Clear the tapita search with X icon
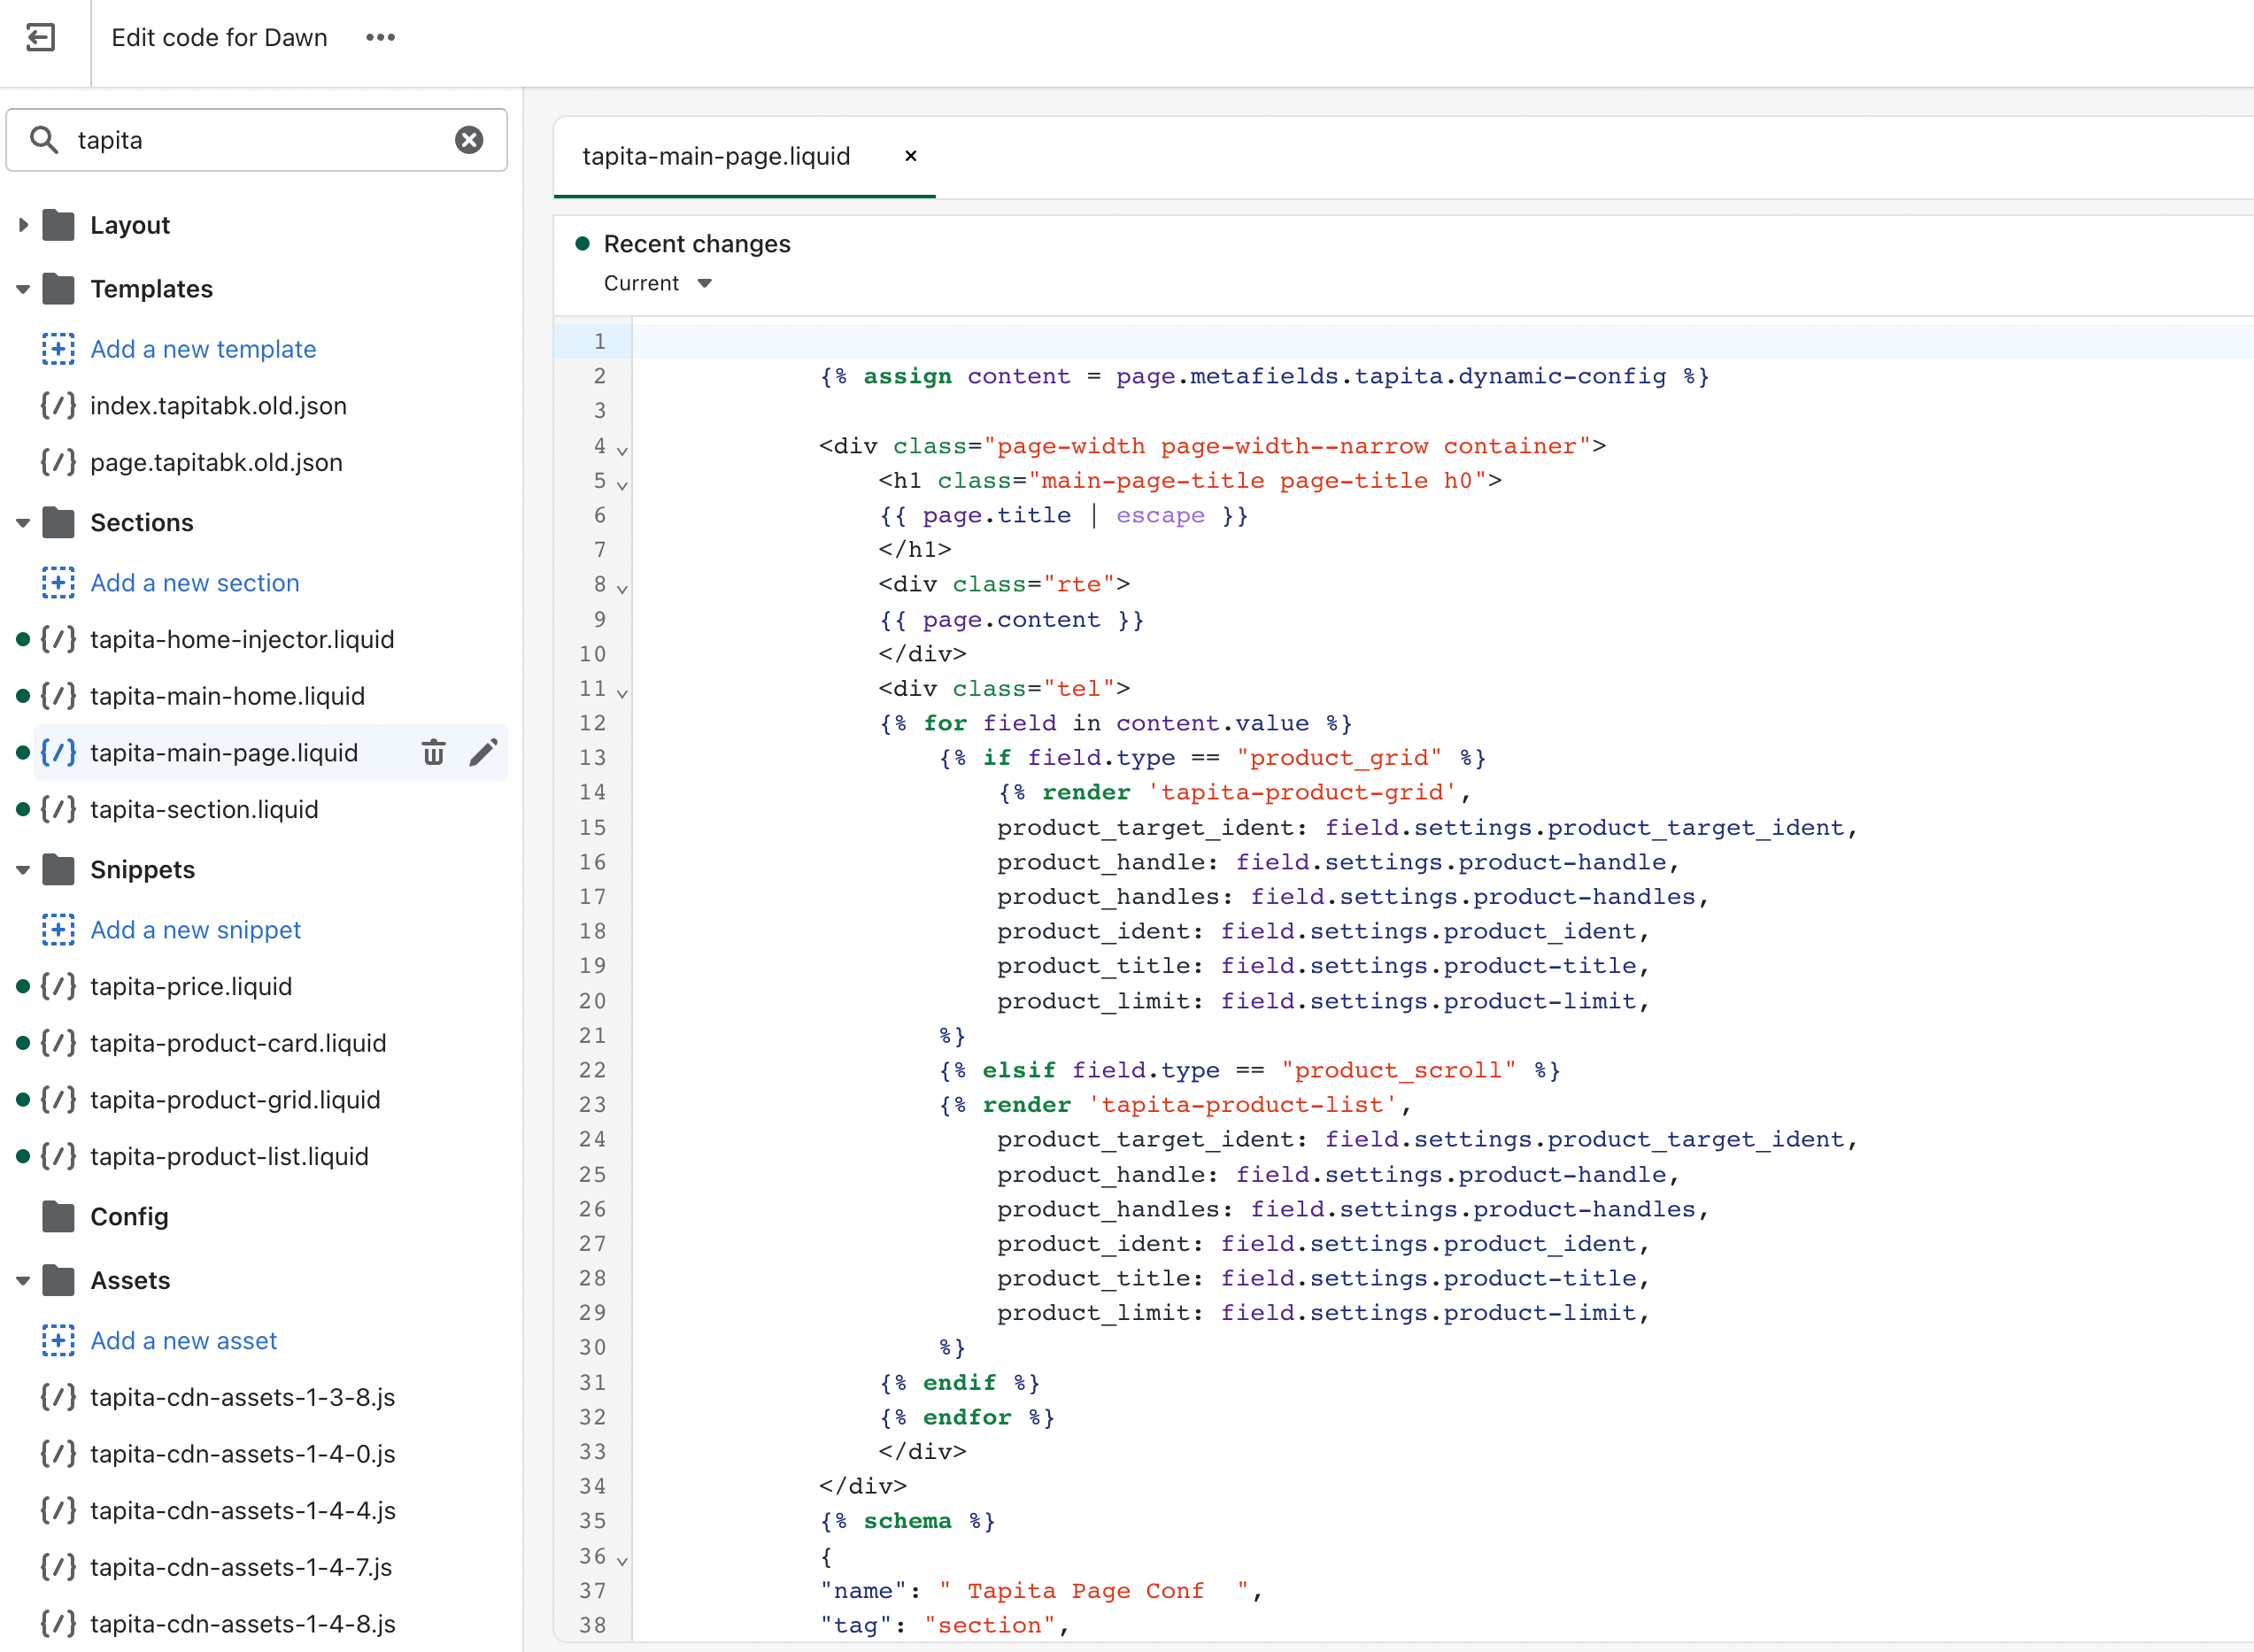Viewport: 2254px width, 1652px height. click(x=469, y=140)
